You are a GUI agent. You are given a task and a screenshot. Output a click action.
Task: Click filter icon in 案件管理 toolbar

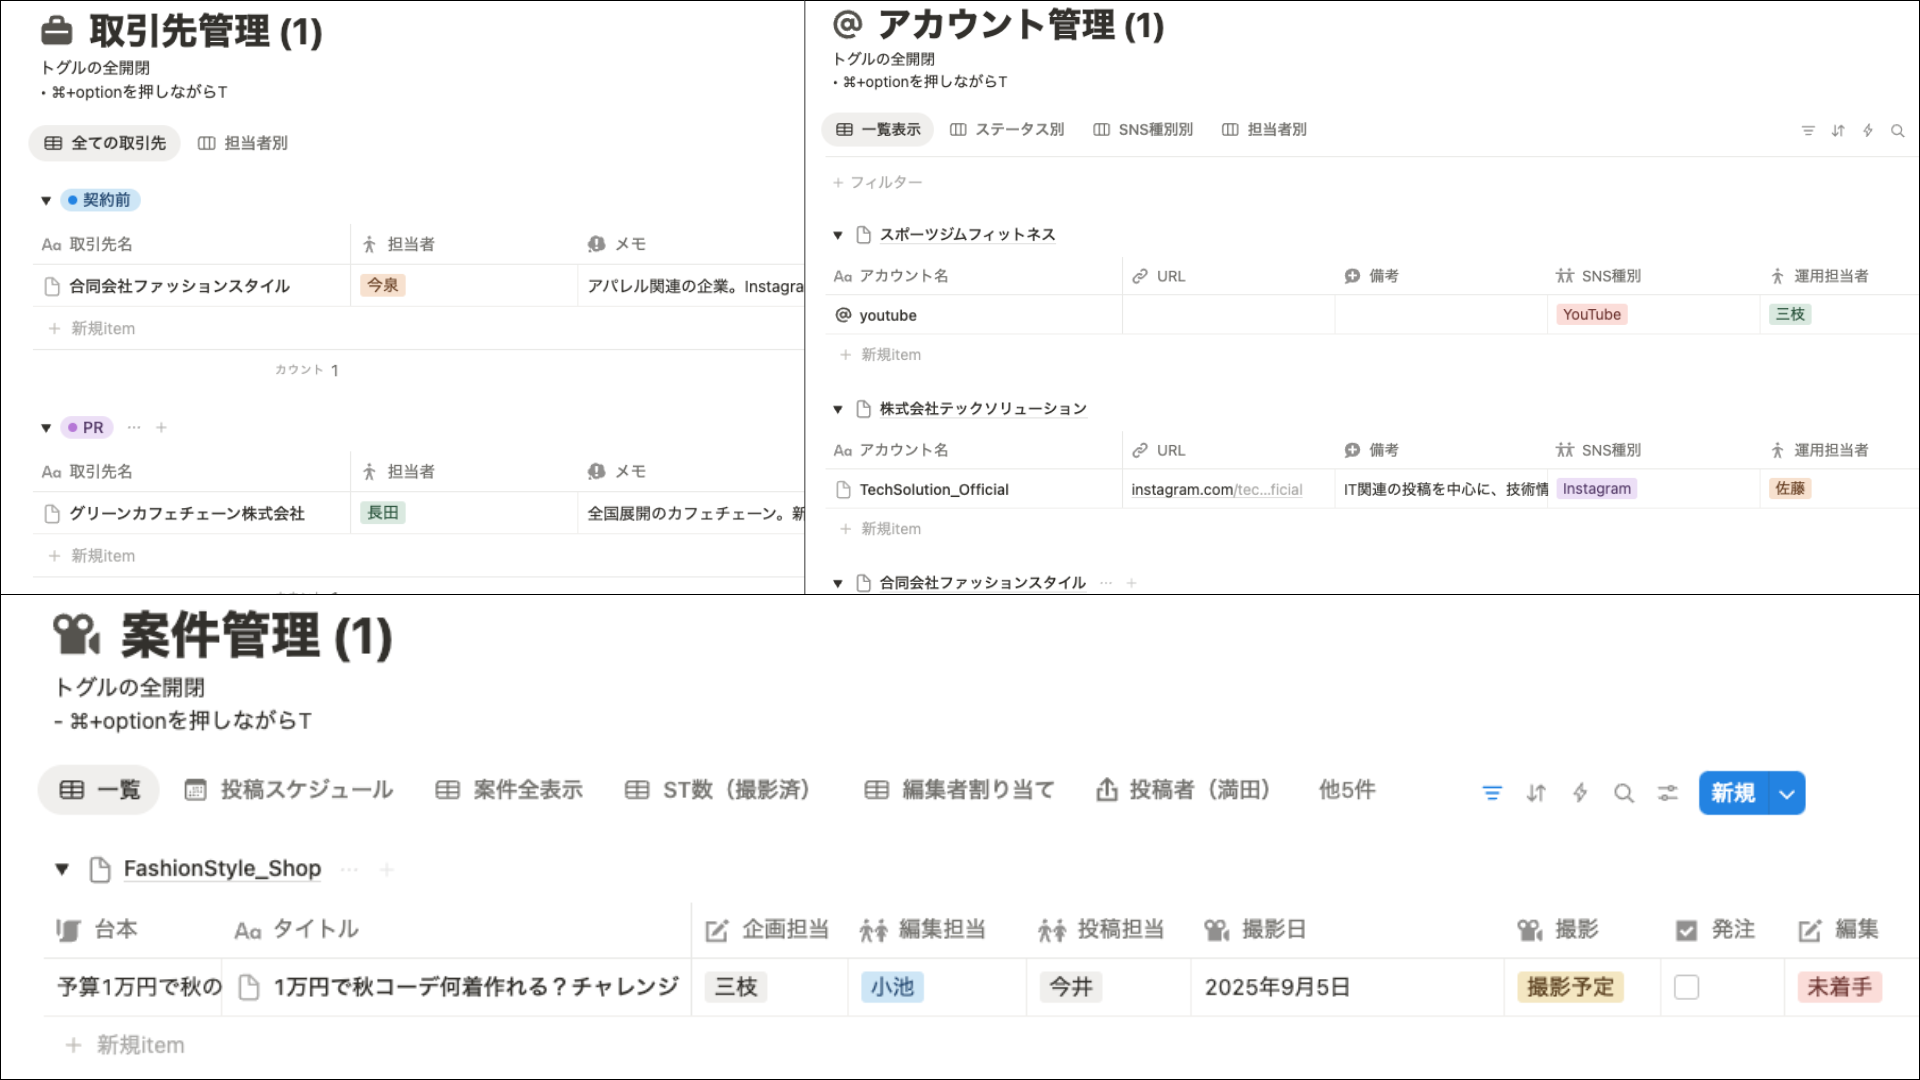[x=1492, y=793]
